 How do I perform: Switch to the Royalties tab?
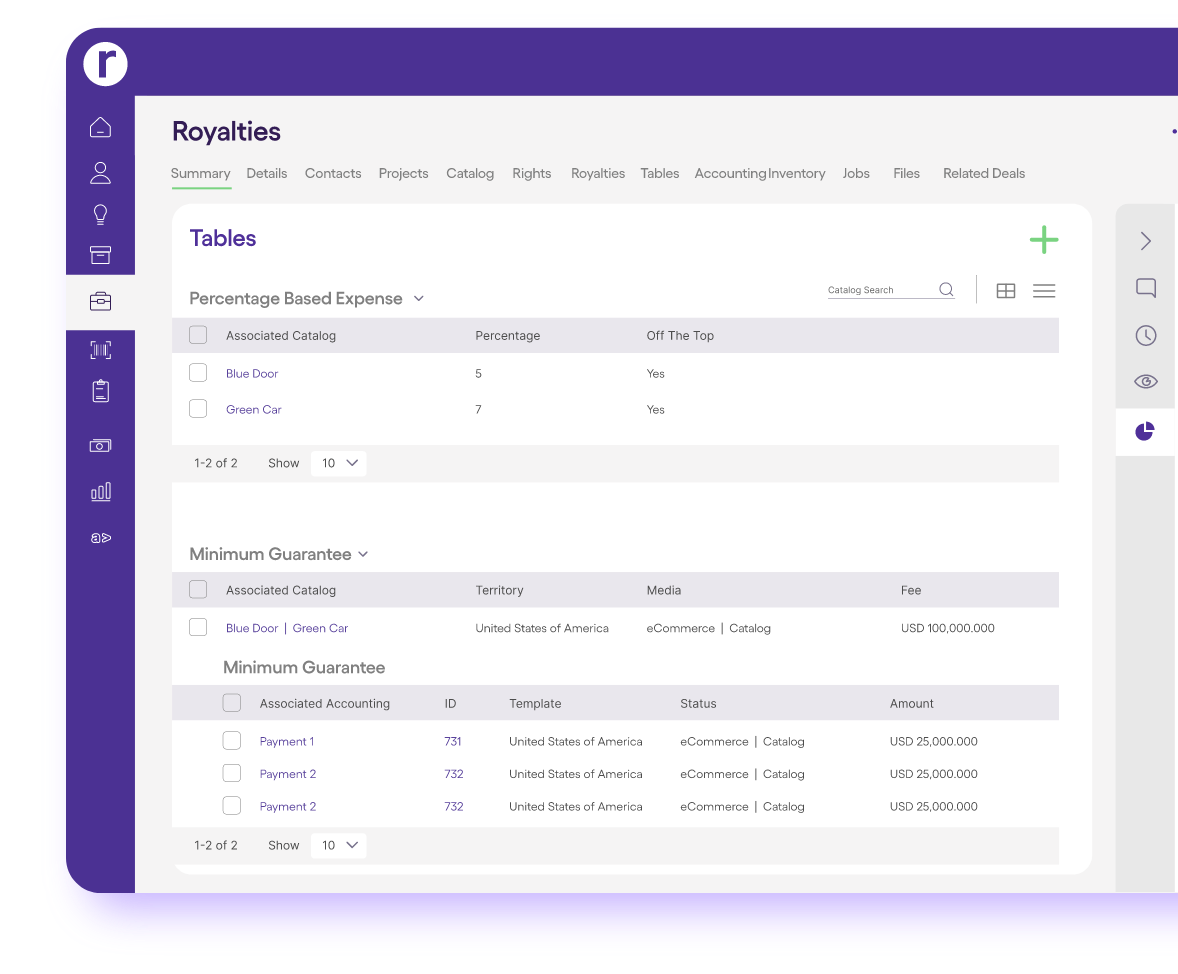(598, 174)
